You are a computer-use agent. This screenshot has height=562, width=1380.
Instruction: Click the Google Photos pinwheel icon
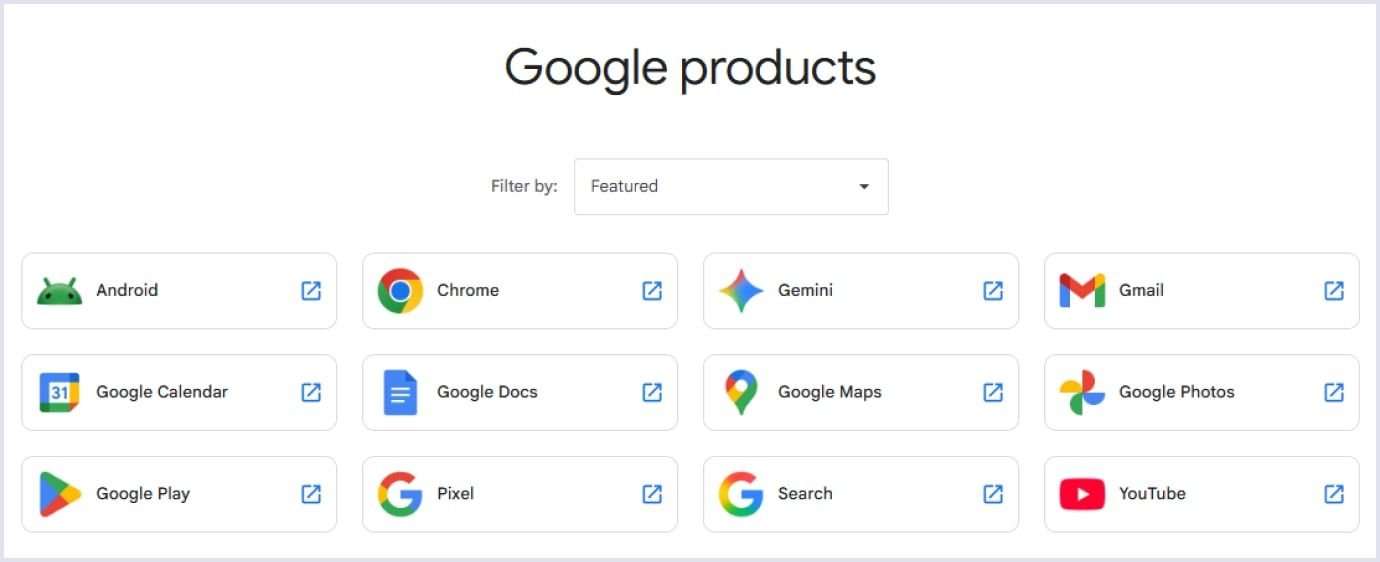click(x=1082, y=392)
